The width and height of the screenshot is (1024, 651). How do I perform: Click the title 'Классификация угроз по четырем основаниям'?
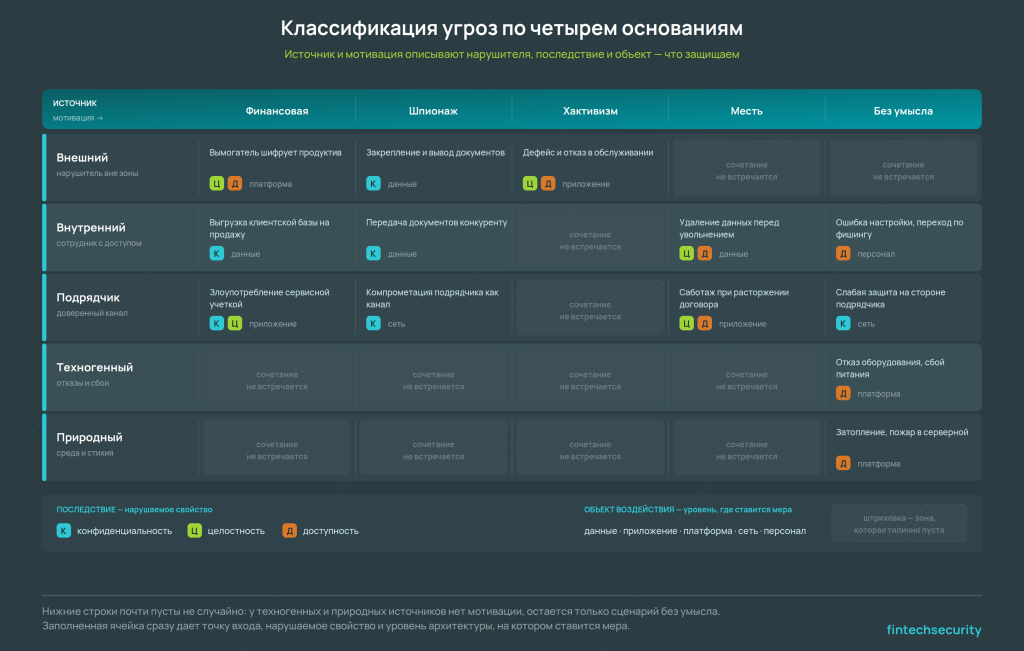pos(511,28)
